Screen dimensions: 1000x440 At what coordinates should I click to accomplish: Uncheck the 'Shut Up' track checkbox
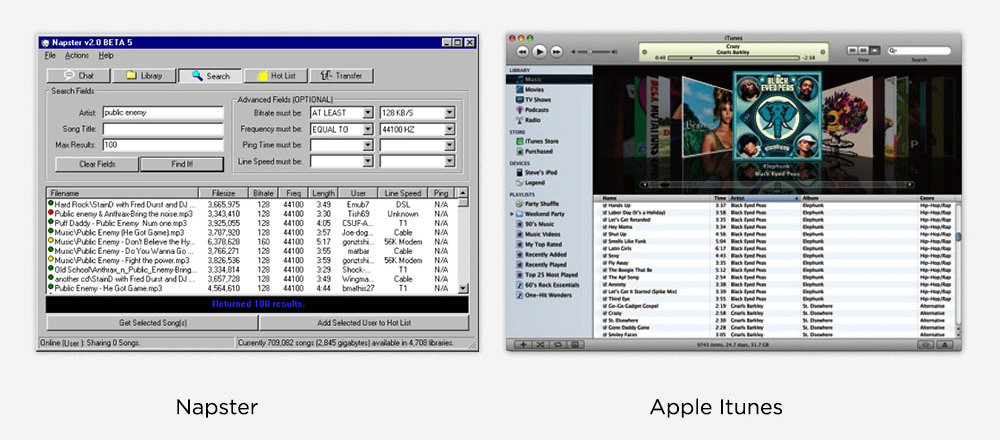click(x=604, y=234)
